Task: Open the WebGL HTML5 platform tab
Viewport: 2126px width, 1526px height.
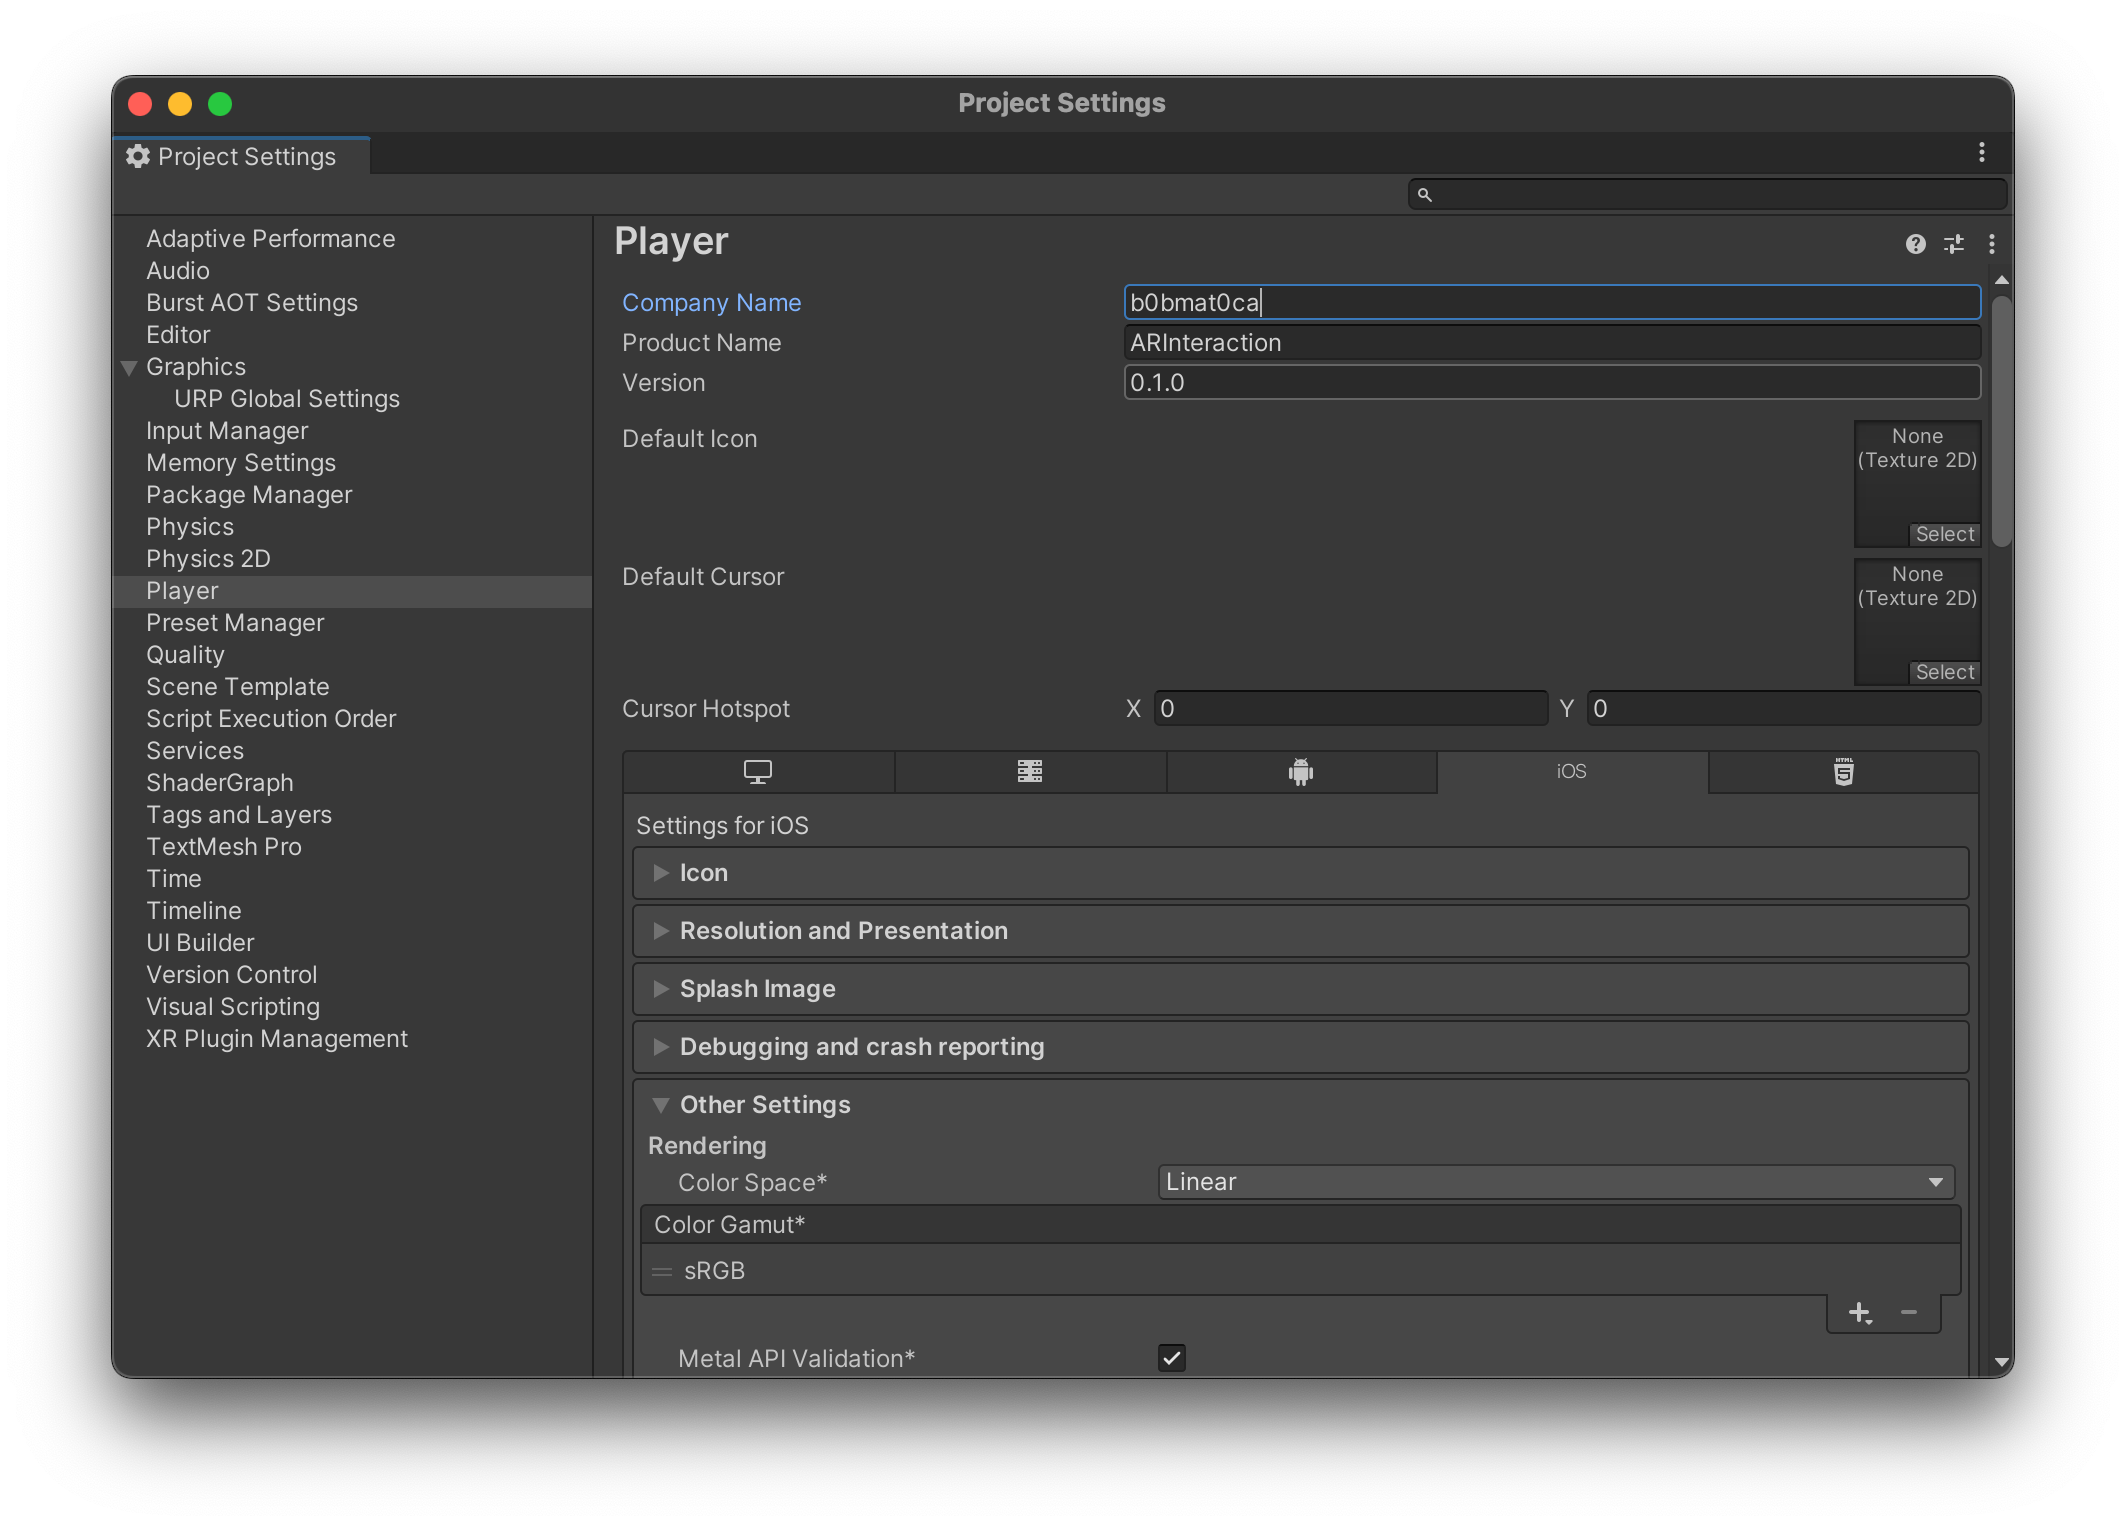Action: click(x=1843, y=772)
